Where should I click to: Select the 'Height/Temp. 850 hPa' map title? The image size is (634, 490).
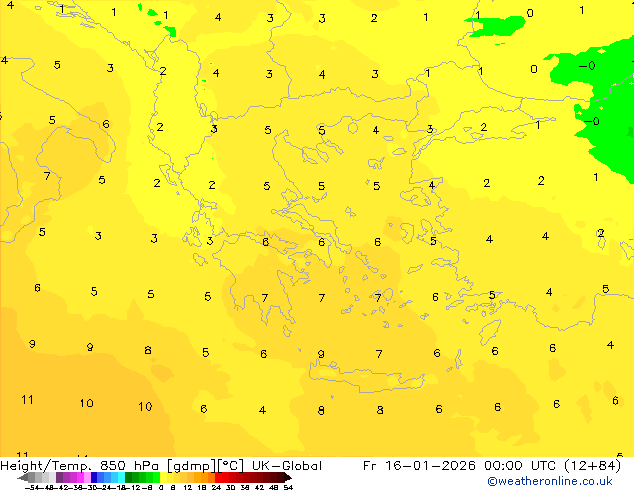click(x=81, y=466)
